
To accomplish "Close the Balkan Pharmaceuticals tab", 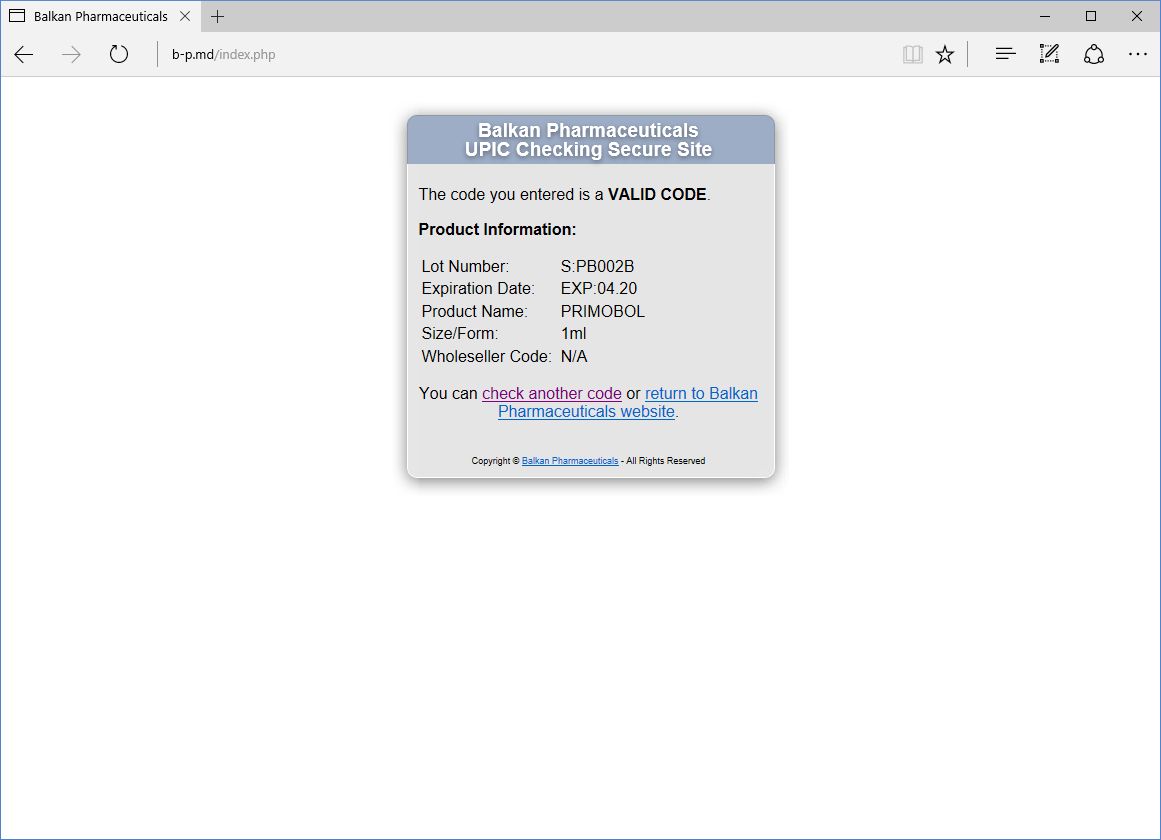I will pyautogui.click(x=185, y=16).
